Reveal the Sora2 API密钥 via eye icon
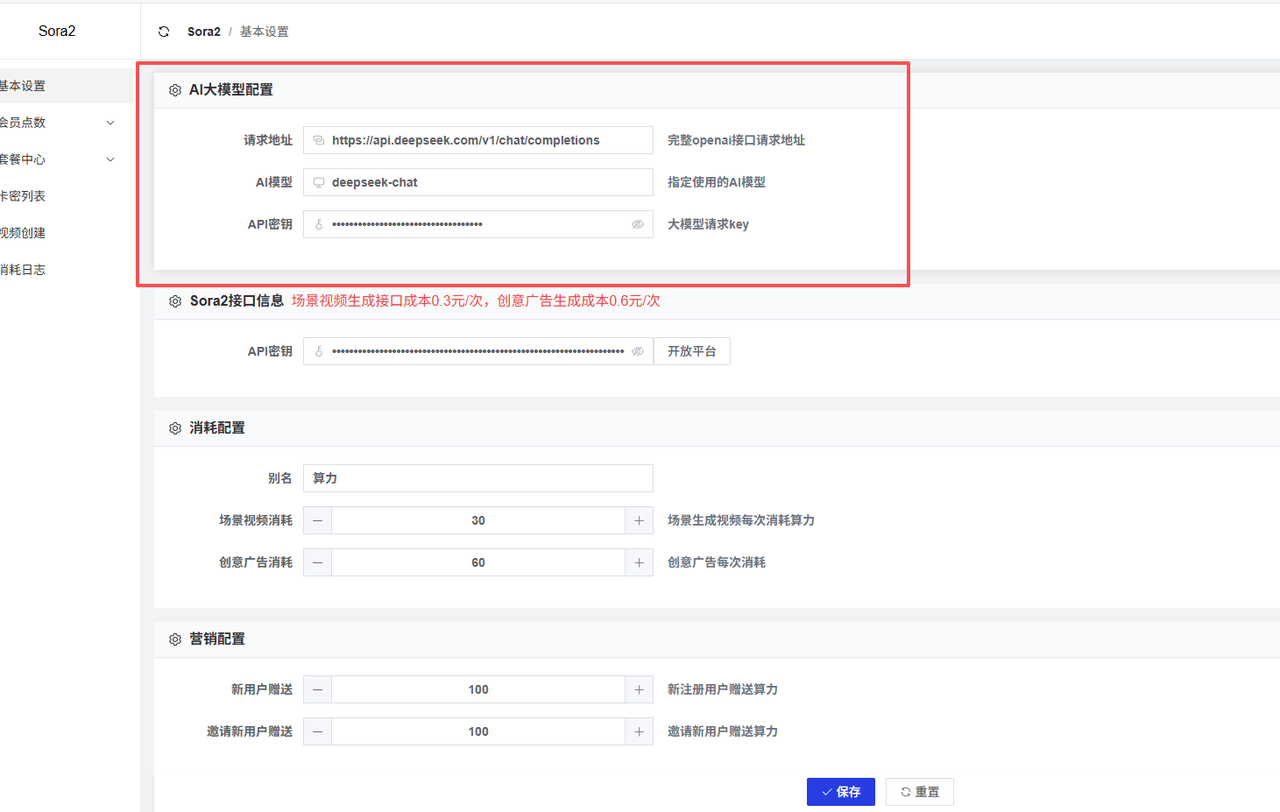The image size is (1280, 812). click(638, 352)
